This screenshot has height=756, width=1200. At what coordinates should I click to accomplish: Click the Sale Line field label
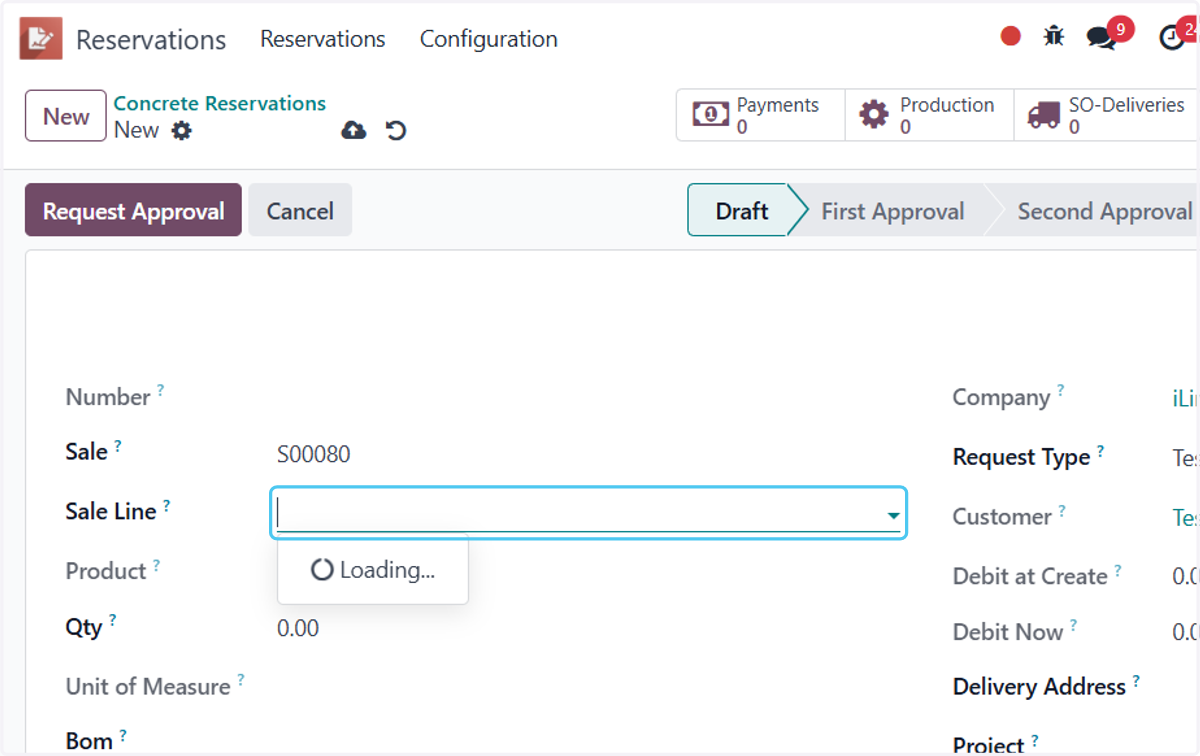pyautogui.click(x=111, y=511)
